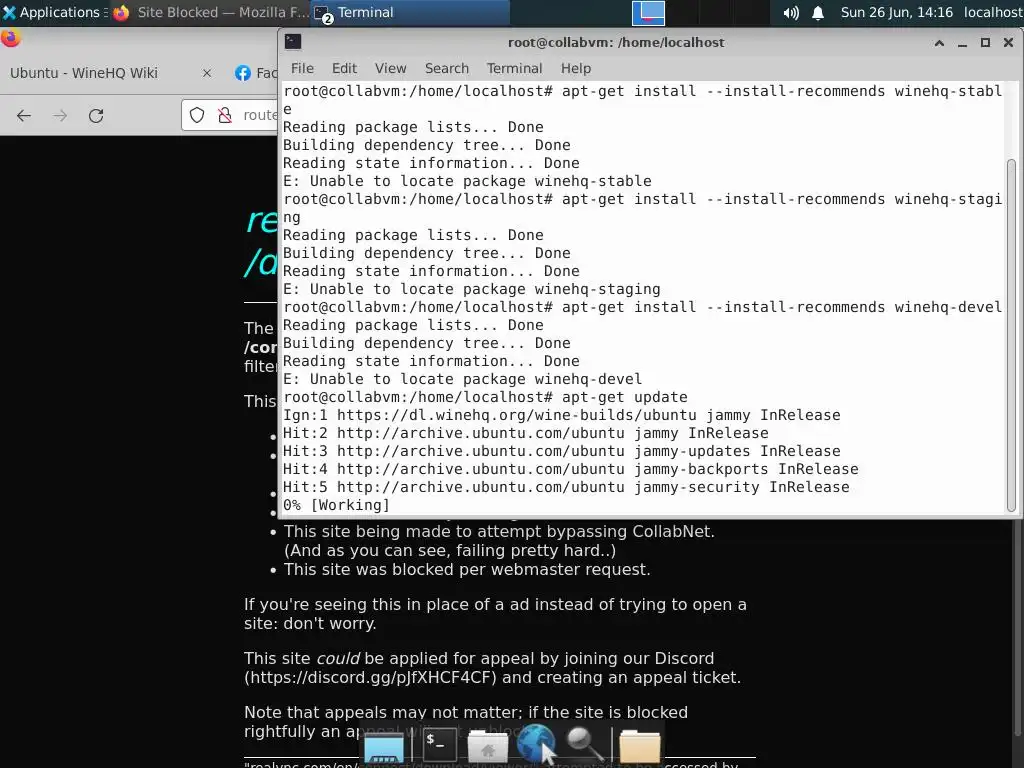The width and height of the screenshot is (1024, 768).
Task: Click the terminal title root@collabvm: /home/localhost
Action: [616, 42]
